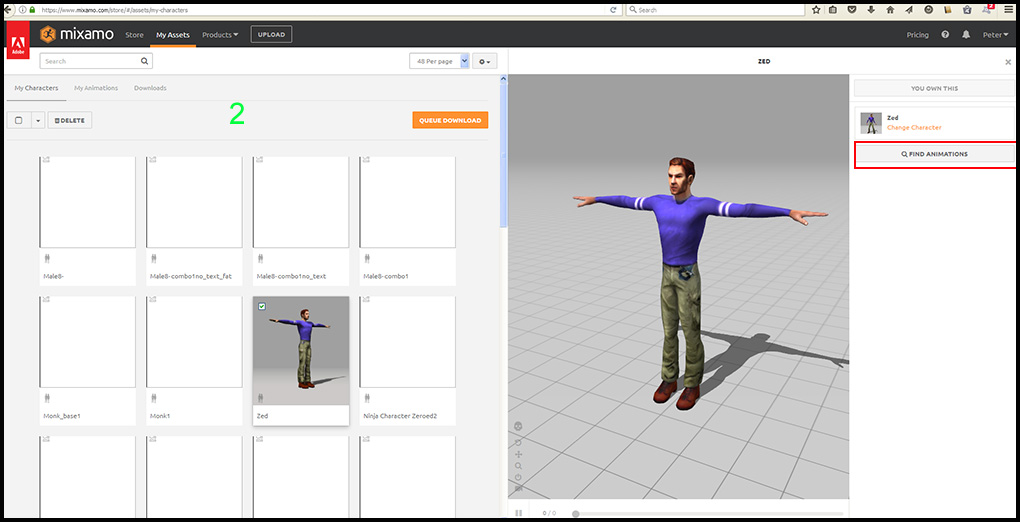Open the Firefox hamburger menu
The width and height of the screenshot is (1020, 522).
pyautogui.click(x=1008, y=10)
